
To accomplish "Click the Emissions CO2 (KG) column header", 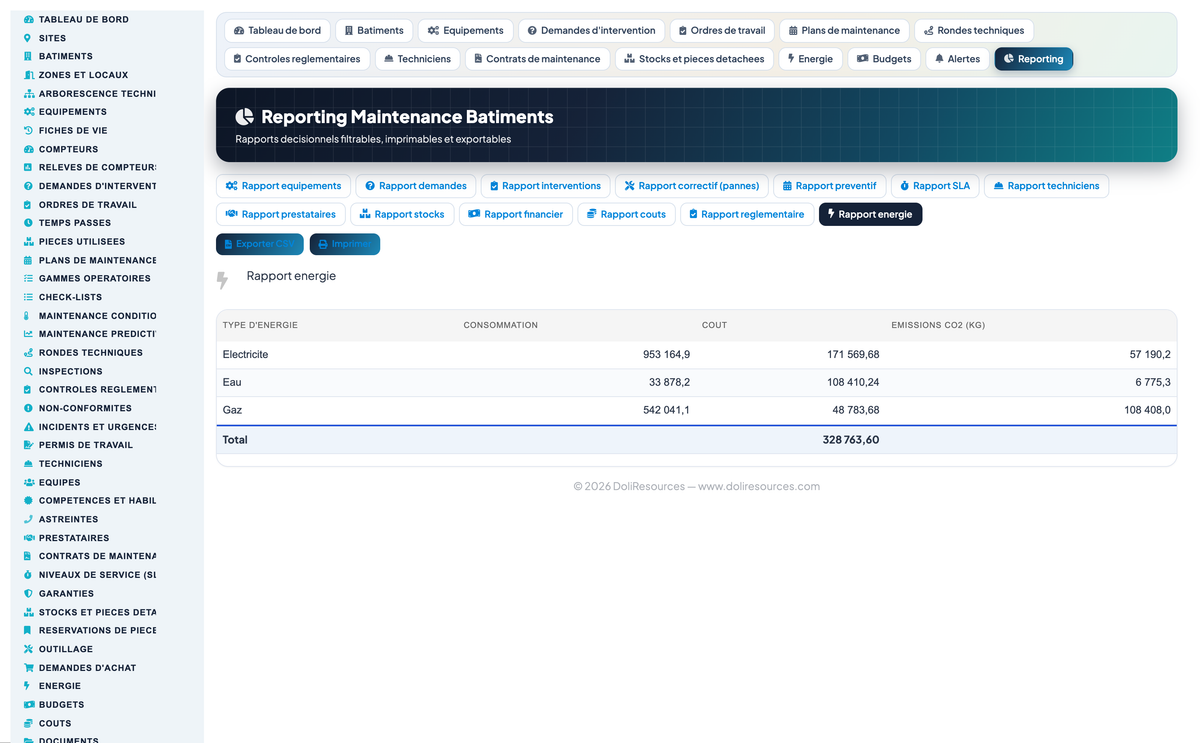I will tap(938, 325).
